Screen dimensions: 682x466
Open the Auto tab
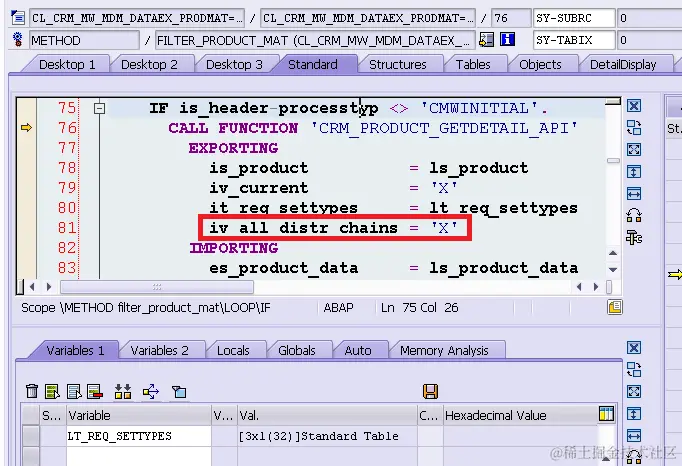(x=358, y=350)
